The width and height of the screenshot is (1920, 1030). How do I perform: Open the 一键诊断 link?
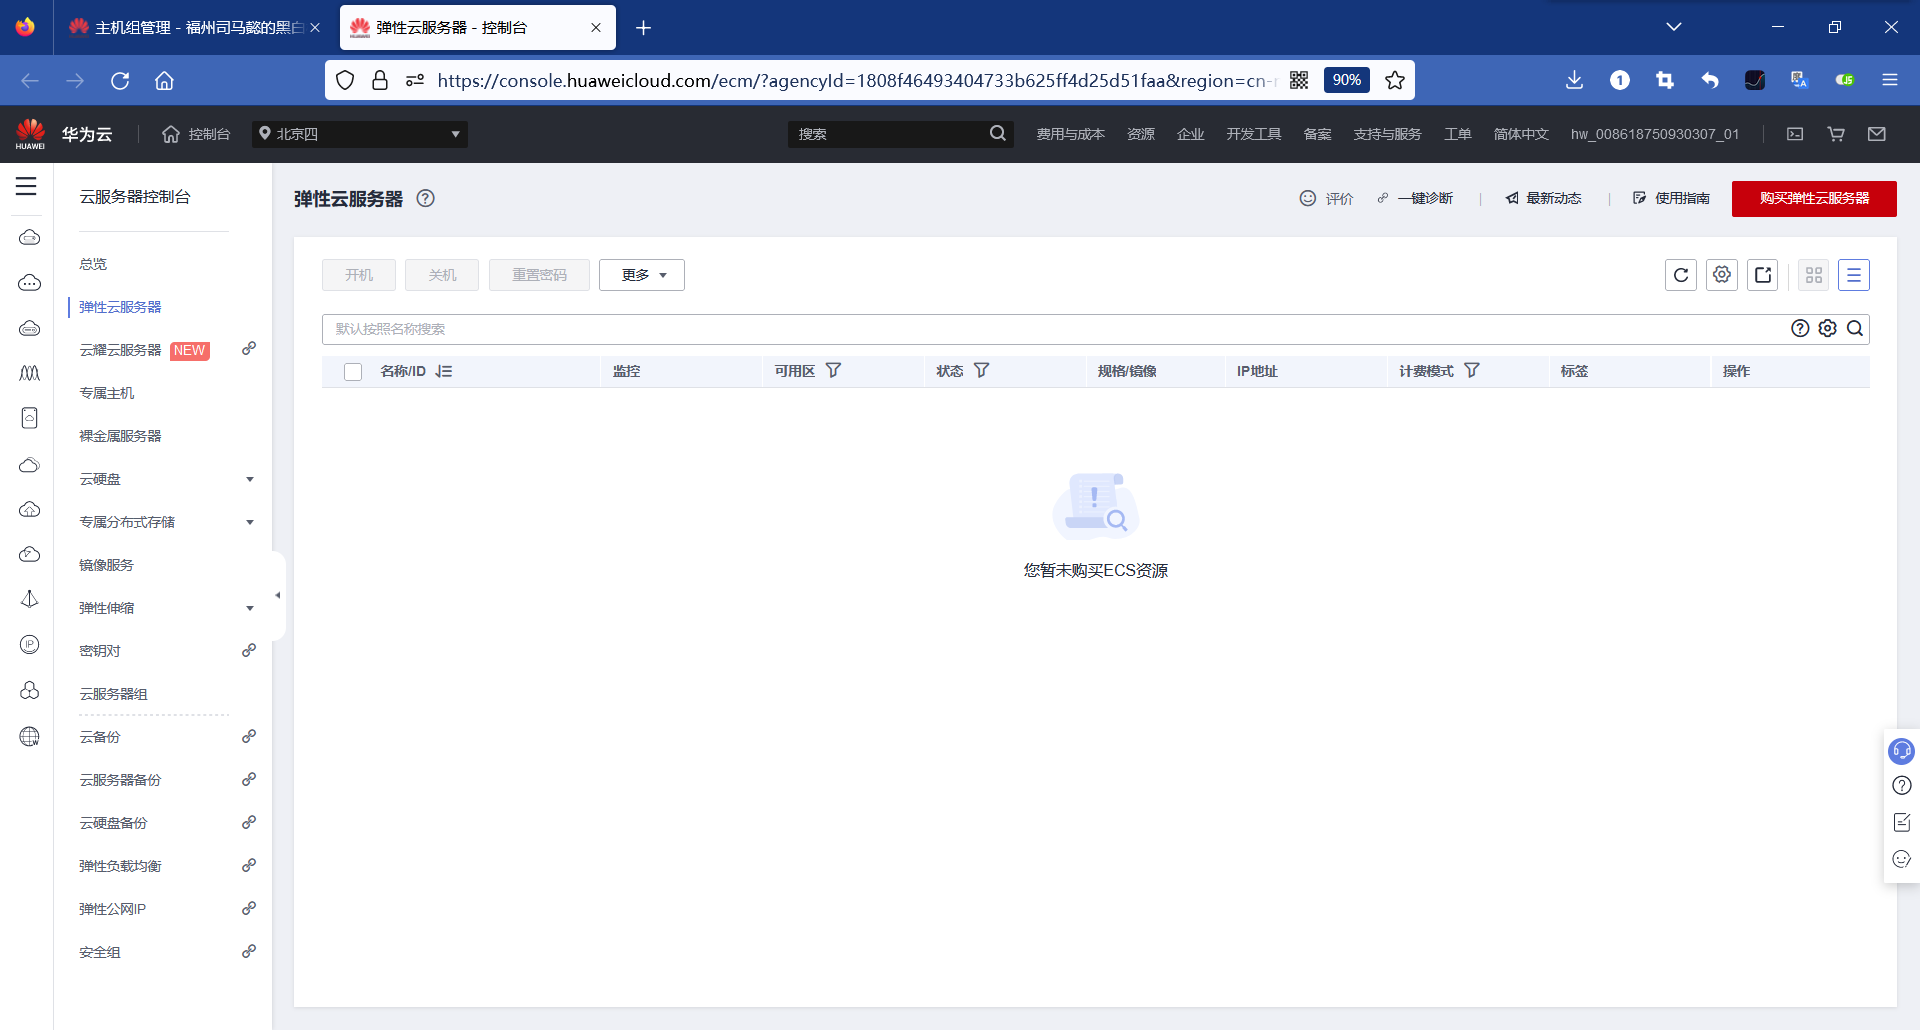[1424, 198]
